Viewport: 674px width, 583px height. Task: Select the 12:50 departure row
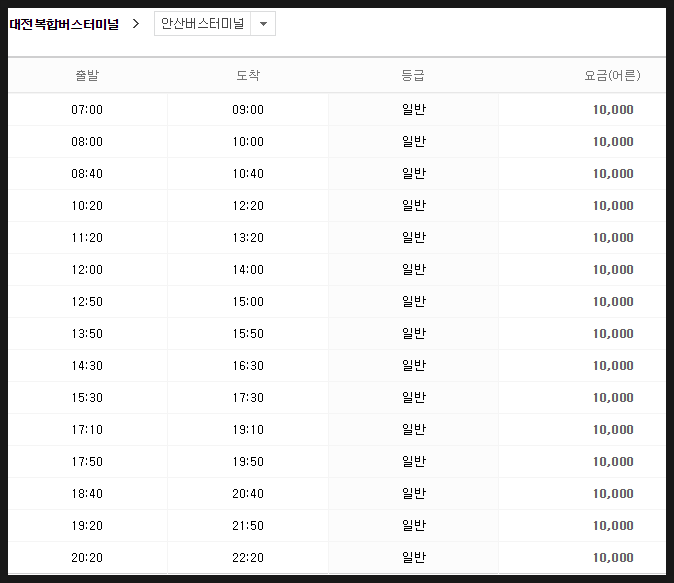pos(337,301)
